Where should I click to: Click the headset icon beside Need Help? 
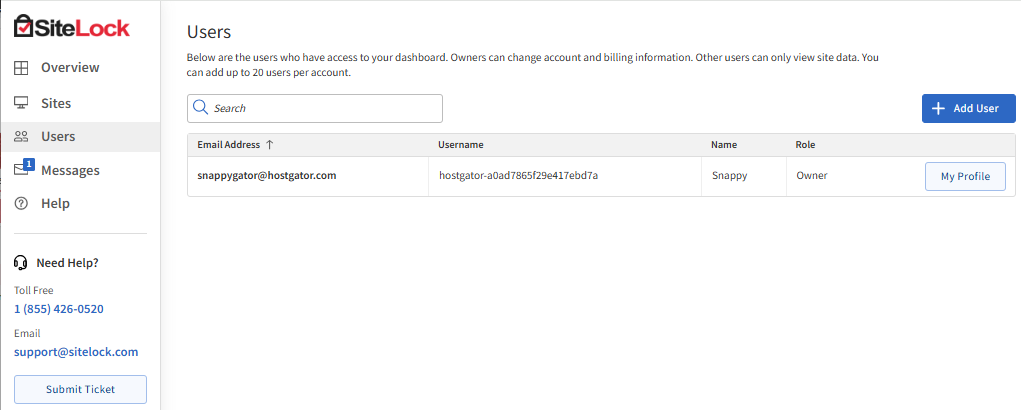click(21, 263)
